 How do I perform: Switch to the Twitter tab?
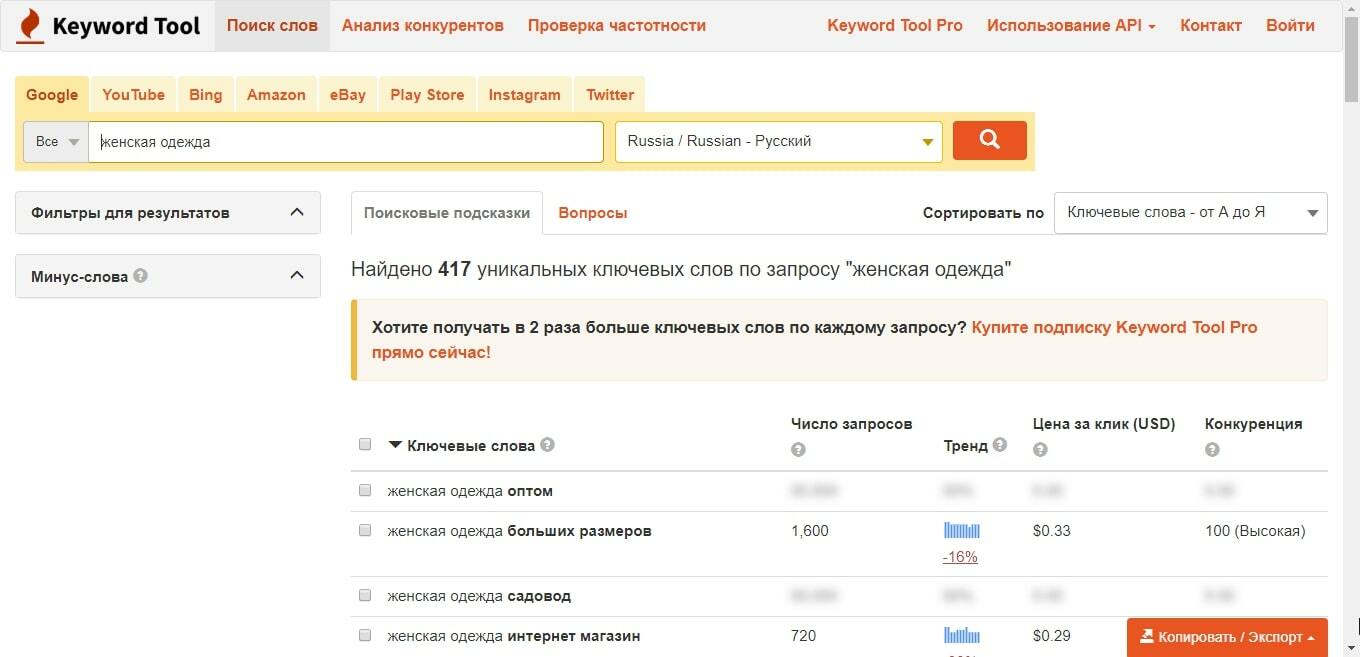coord(610,95)
